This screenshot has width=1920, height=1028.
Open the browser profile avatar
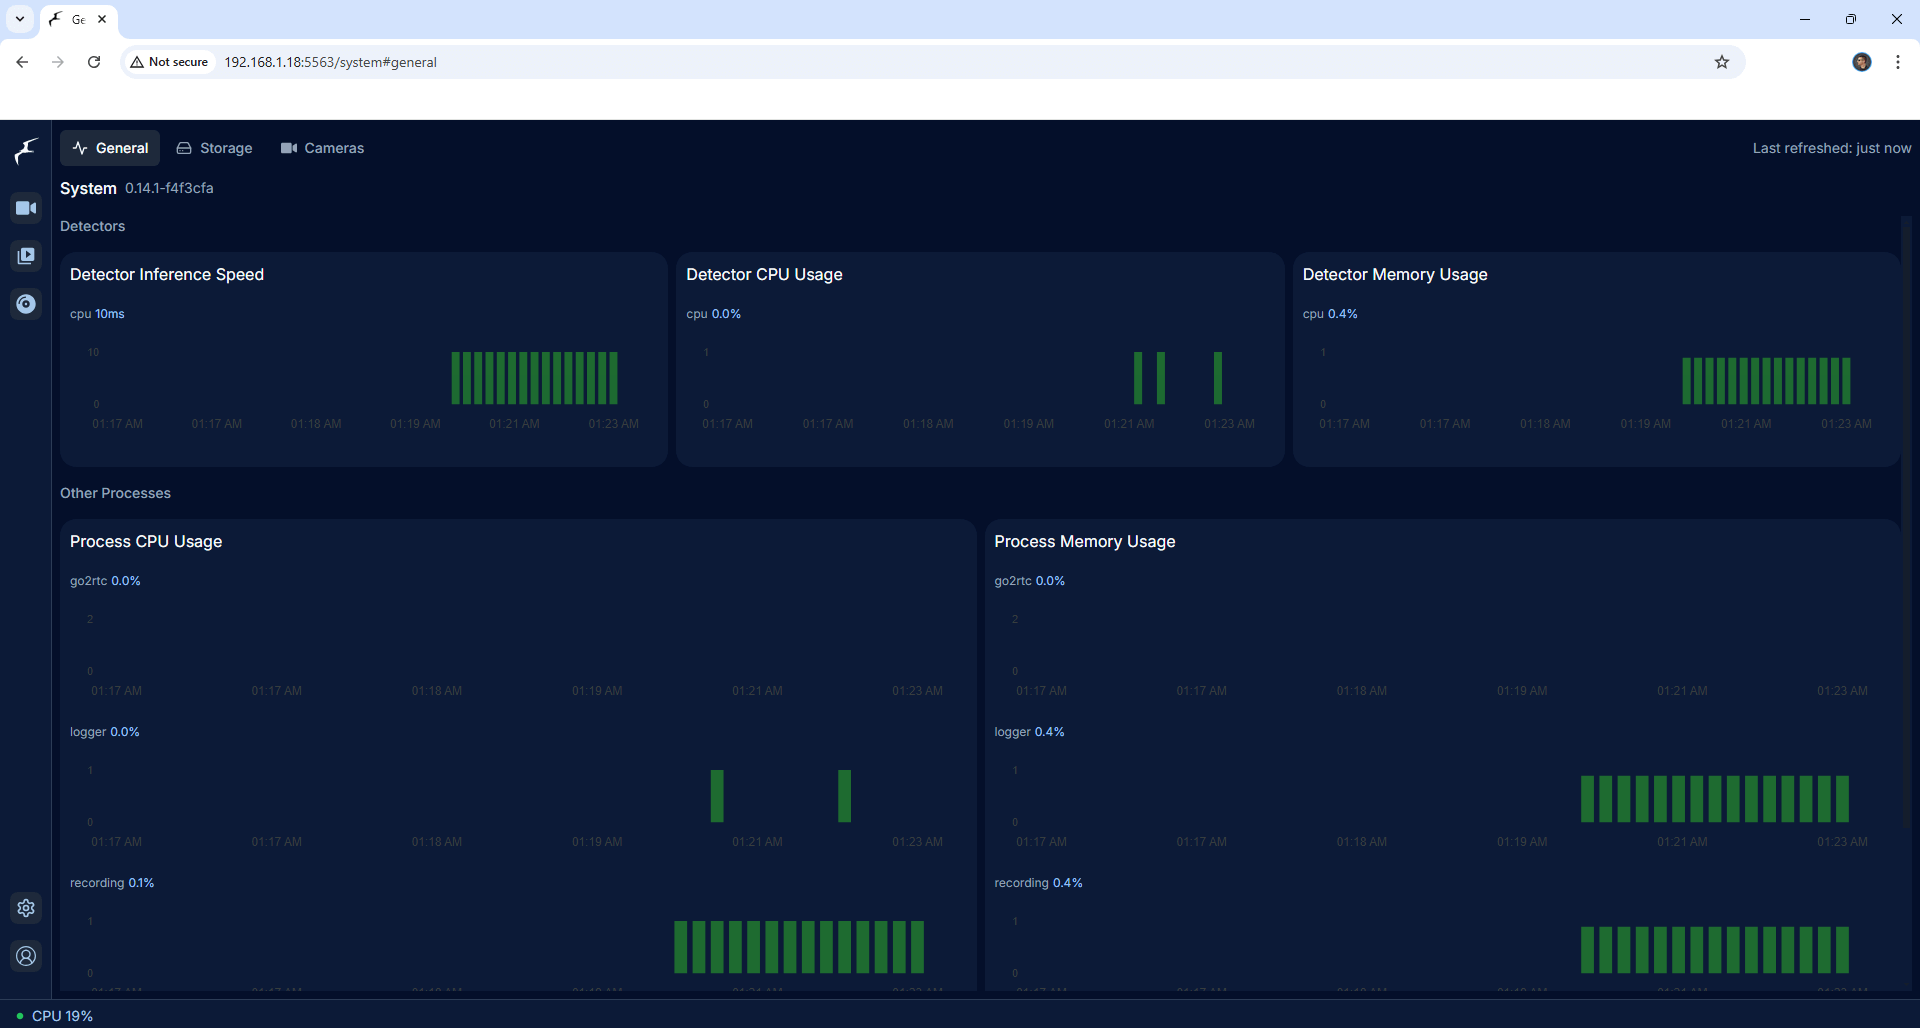(x=1862, y=62)
